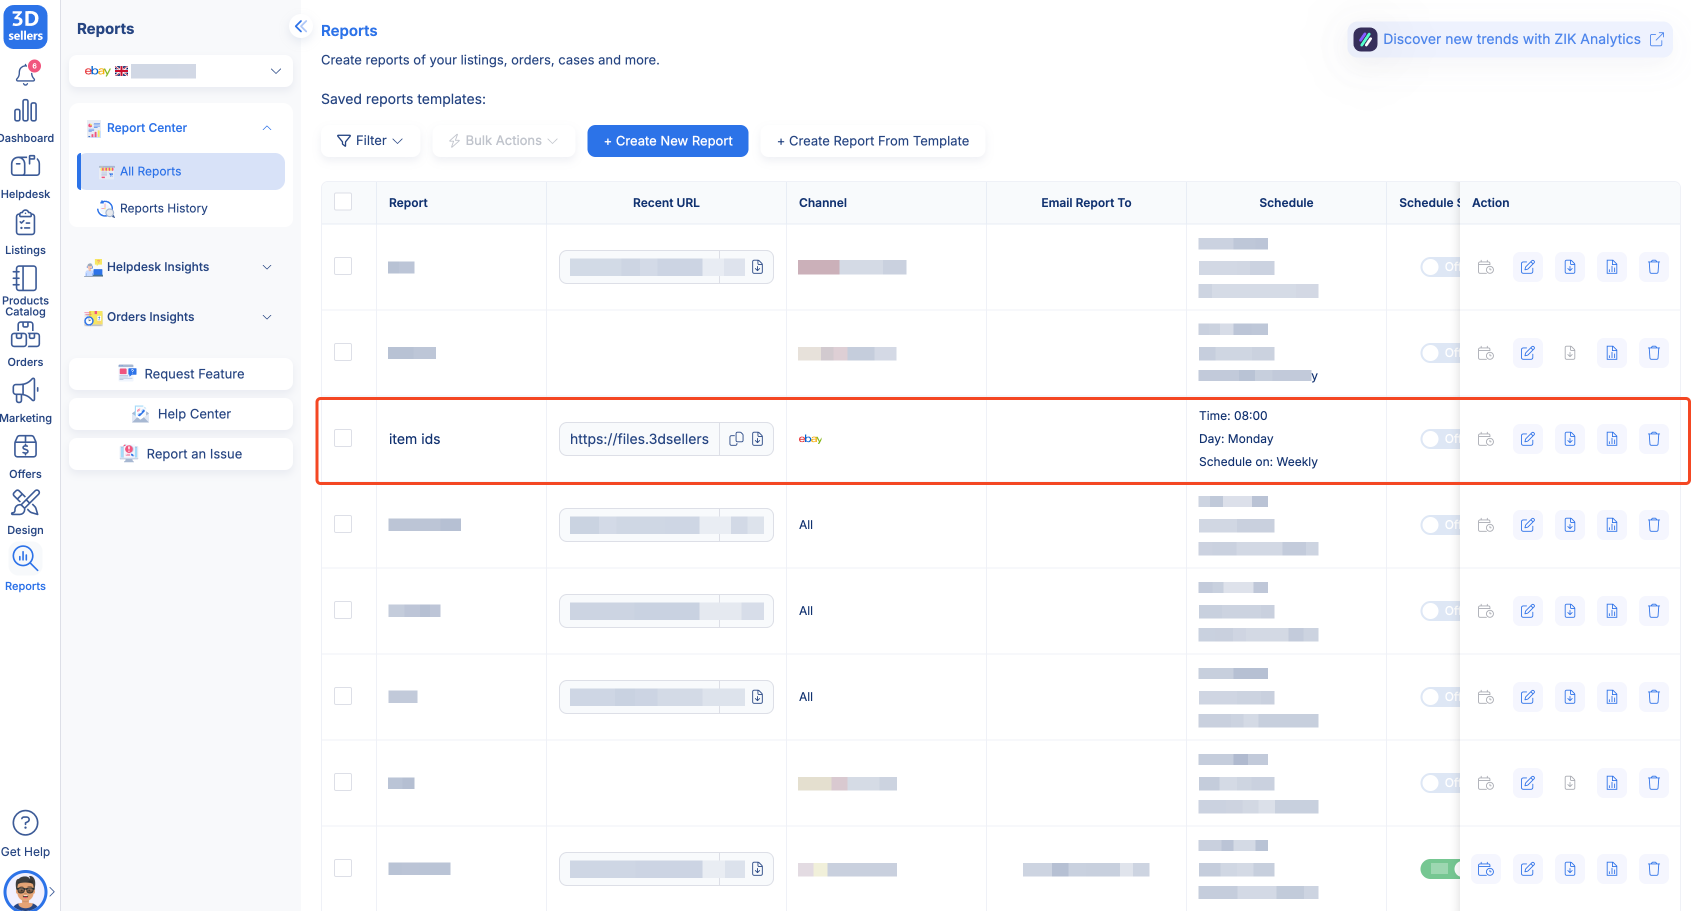The image size is (1691, 911).
Task: Collapse the Report Center section
Action: [266, 128]
